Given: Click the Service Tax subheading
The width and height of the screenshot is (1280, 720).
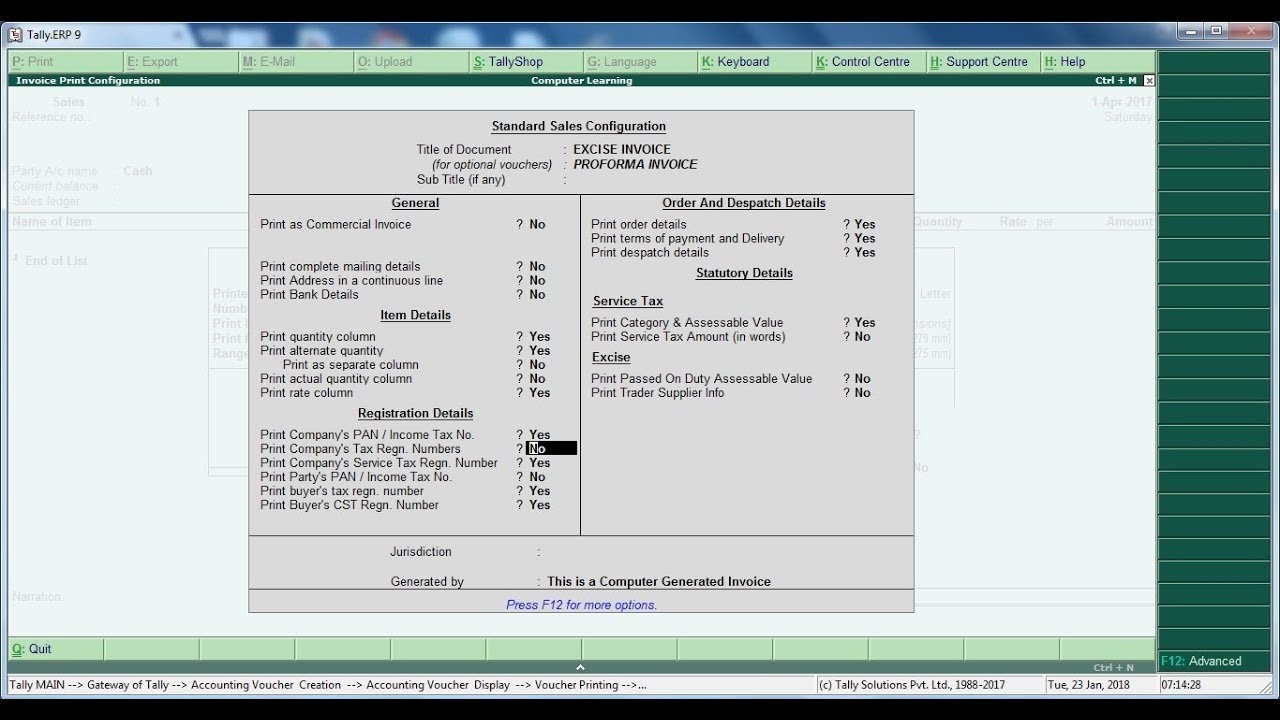Looking at the screenshot, I should (628, 301).
